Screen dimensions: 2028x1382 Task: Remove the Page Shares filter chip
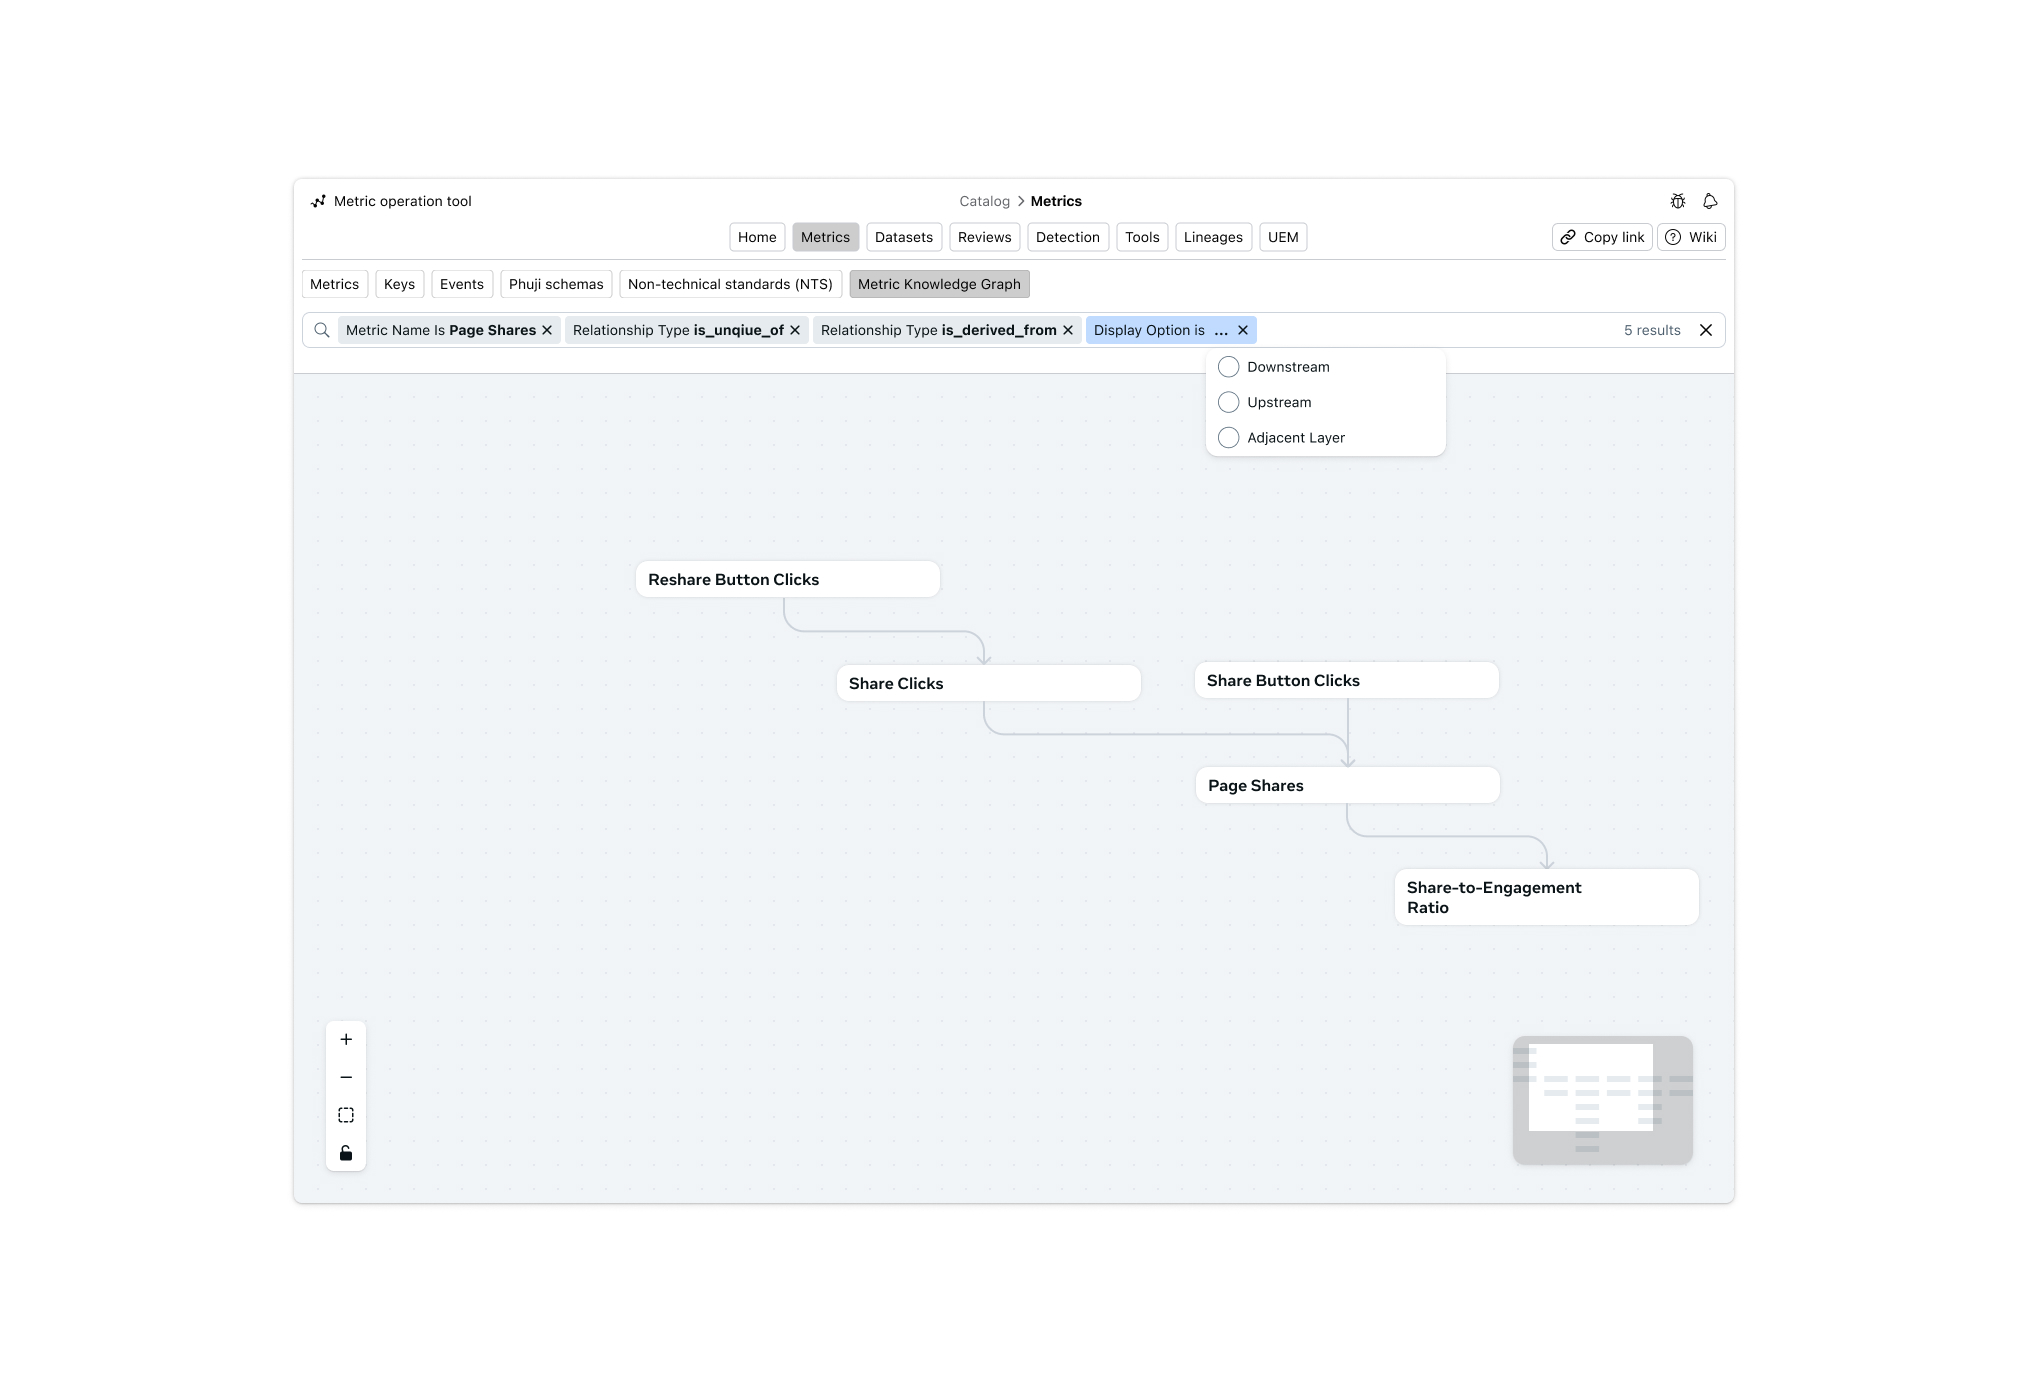(x=547, y=330)
